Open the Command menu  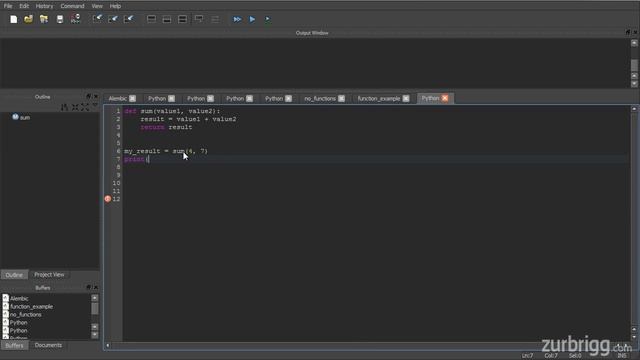click(72, 6)
